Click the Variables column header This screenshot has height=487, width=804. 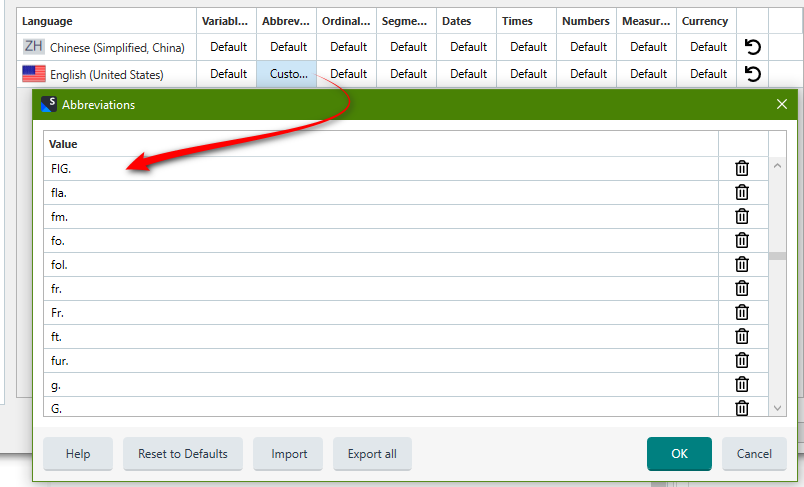pyautogui.click(x=226, y=21)
